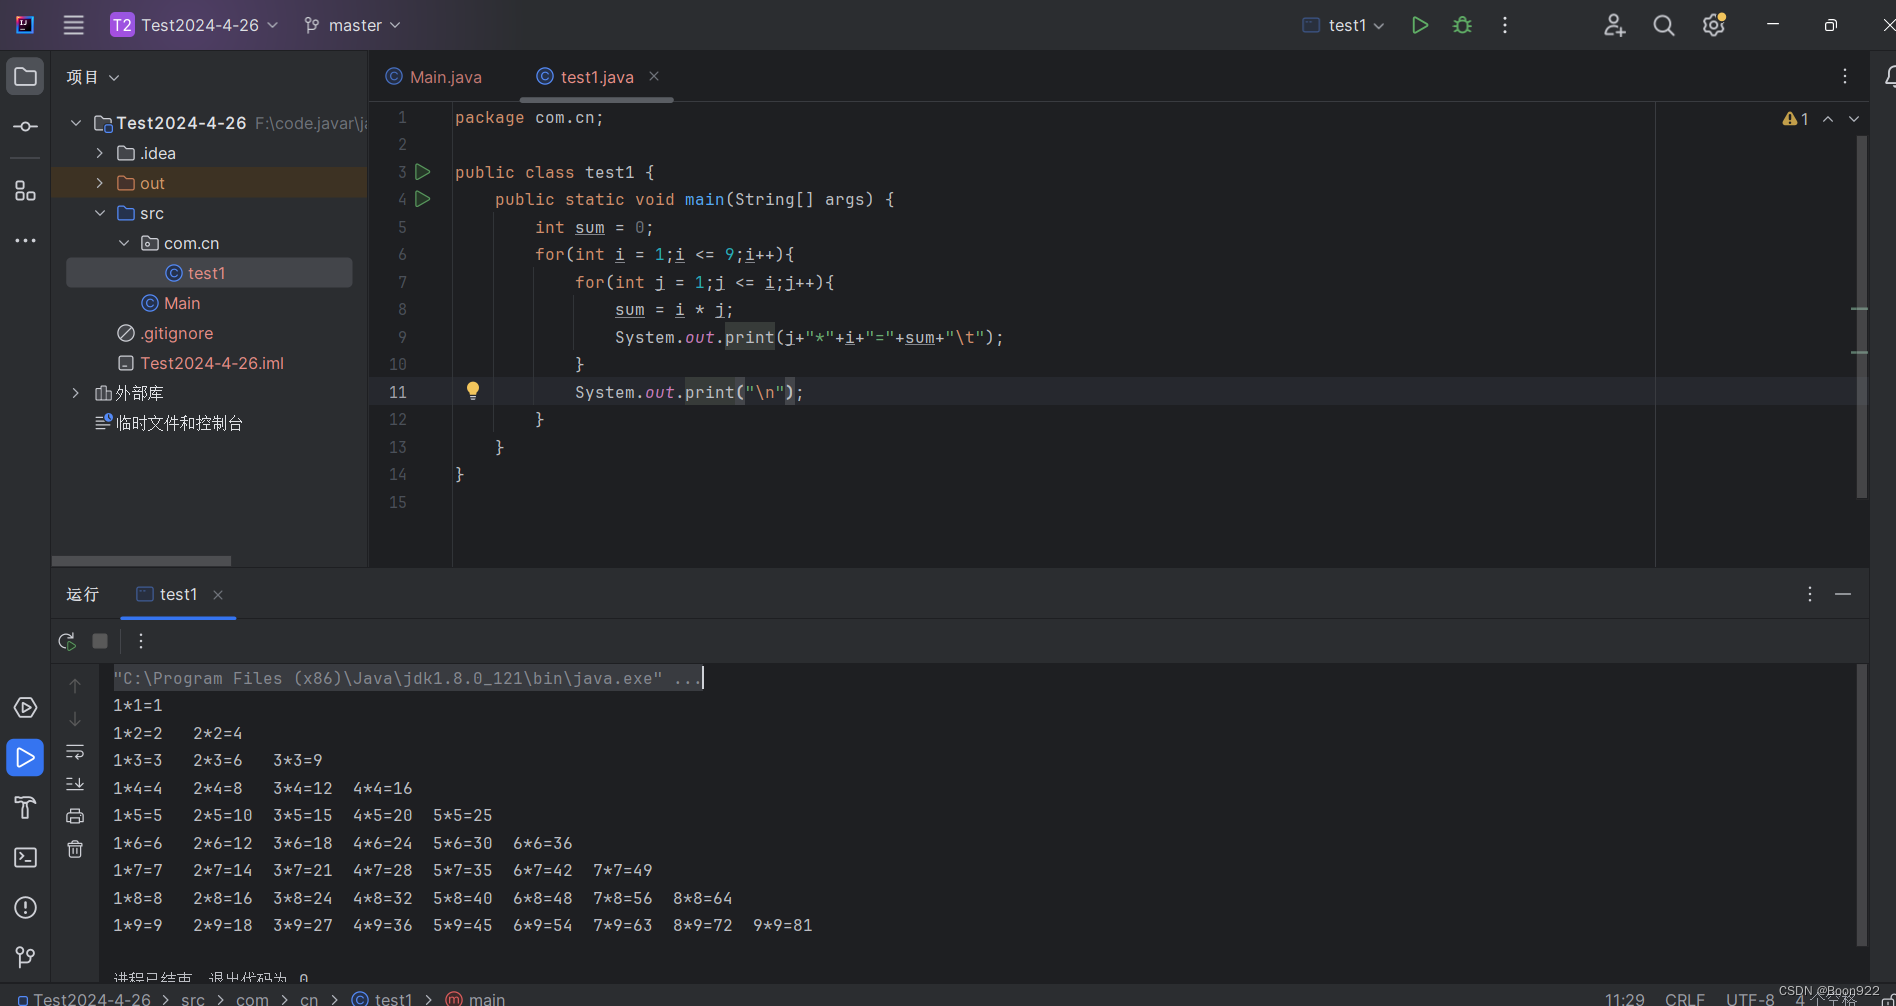Open Problems tool window
Image resolution: width=1896 pixels, height=1006 pixels.
[x=25, y=908]
